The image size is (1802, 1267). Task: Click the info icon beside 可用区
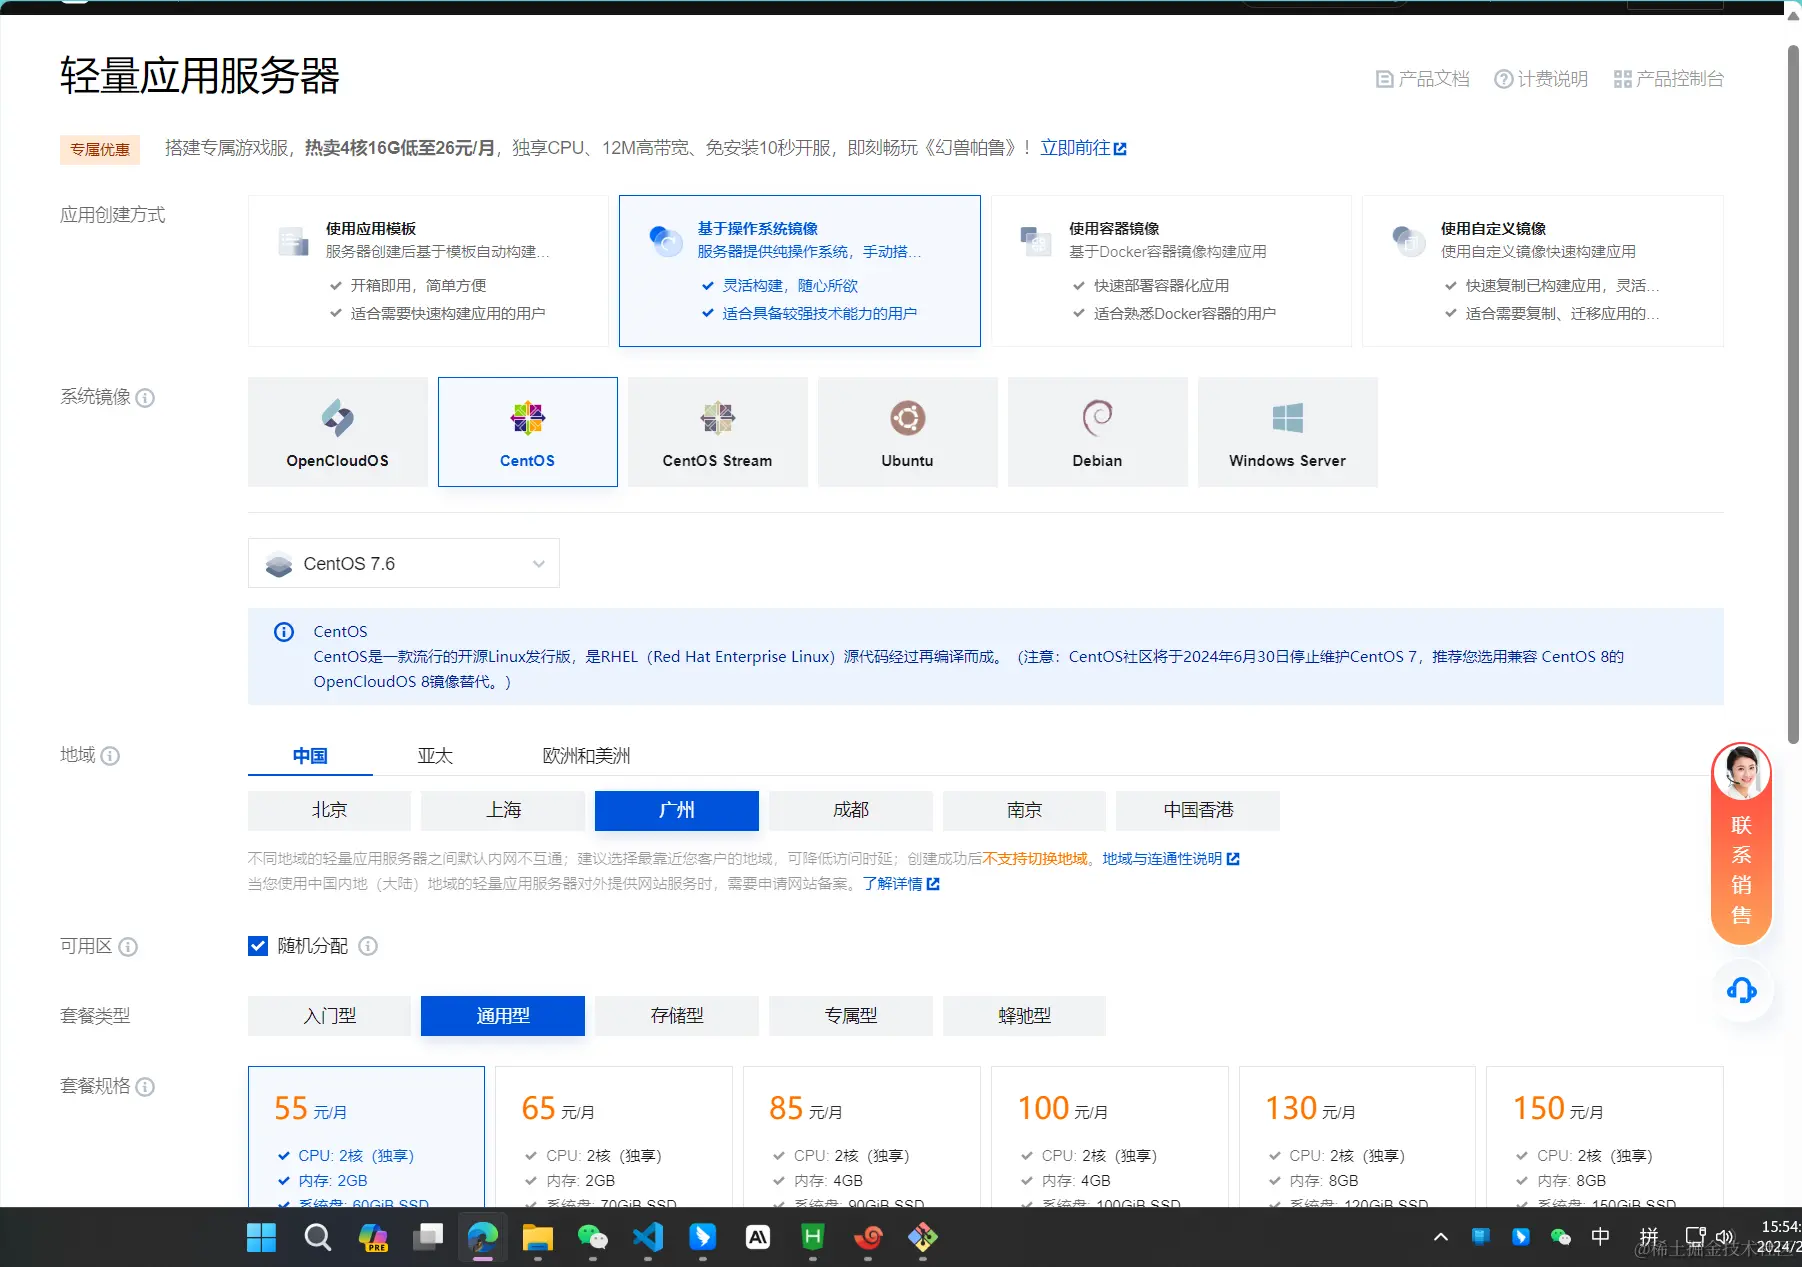(x=128, y=947)
